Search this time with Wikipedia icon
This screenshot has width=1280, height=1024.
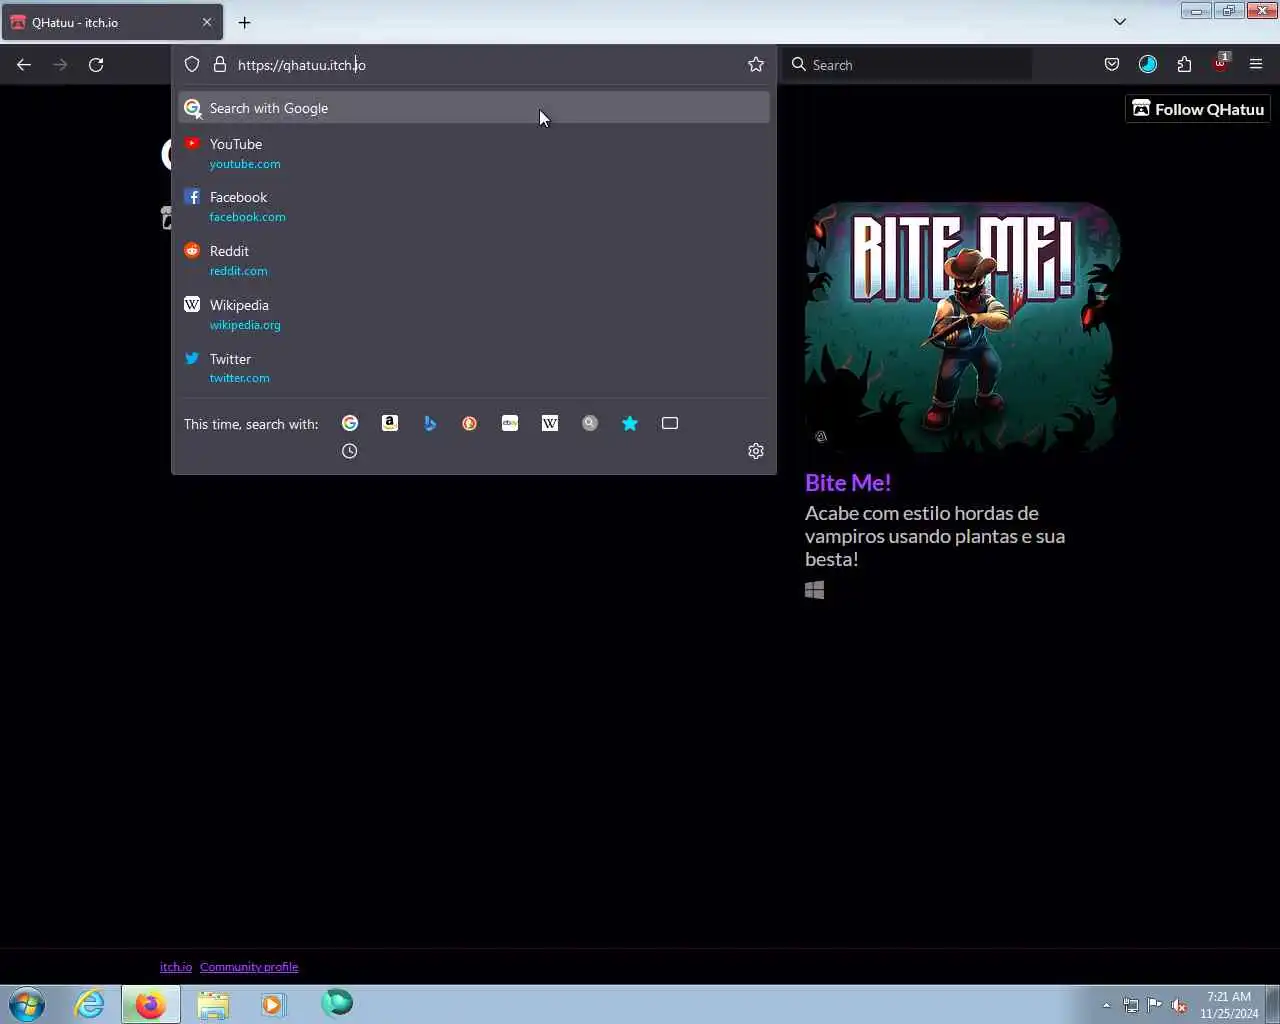click(x=550, y=423)
